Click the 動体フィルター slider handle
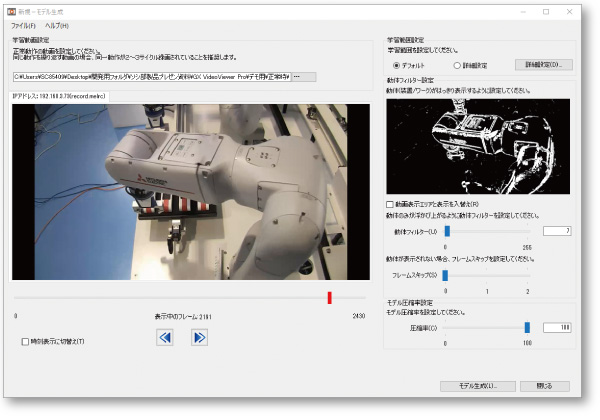This screenshot has height=420, width=600. (447, 230)
